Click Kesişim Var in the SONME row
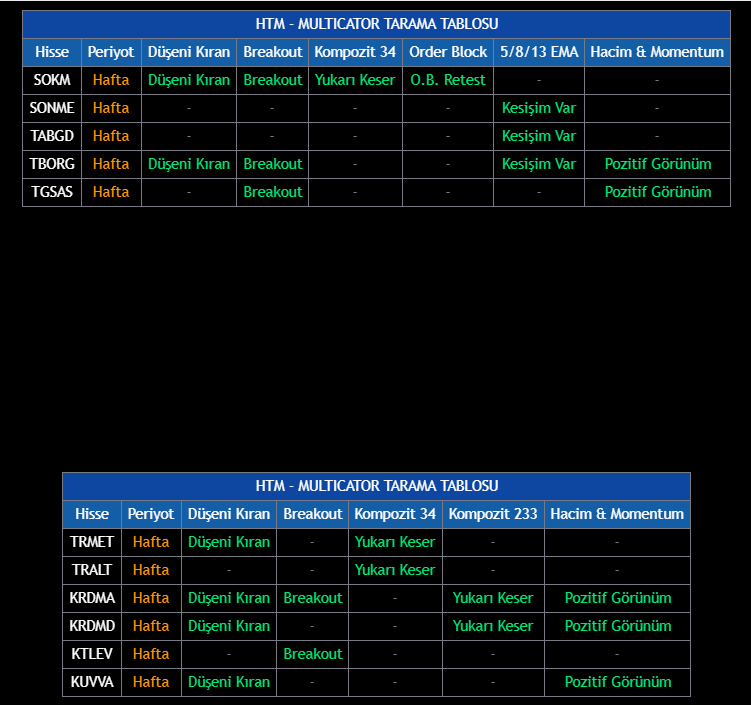 pyautogui.click(x=539, y=108)
